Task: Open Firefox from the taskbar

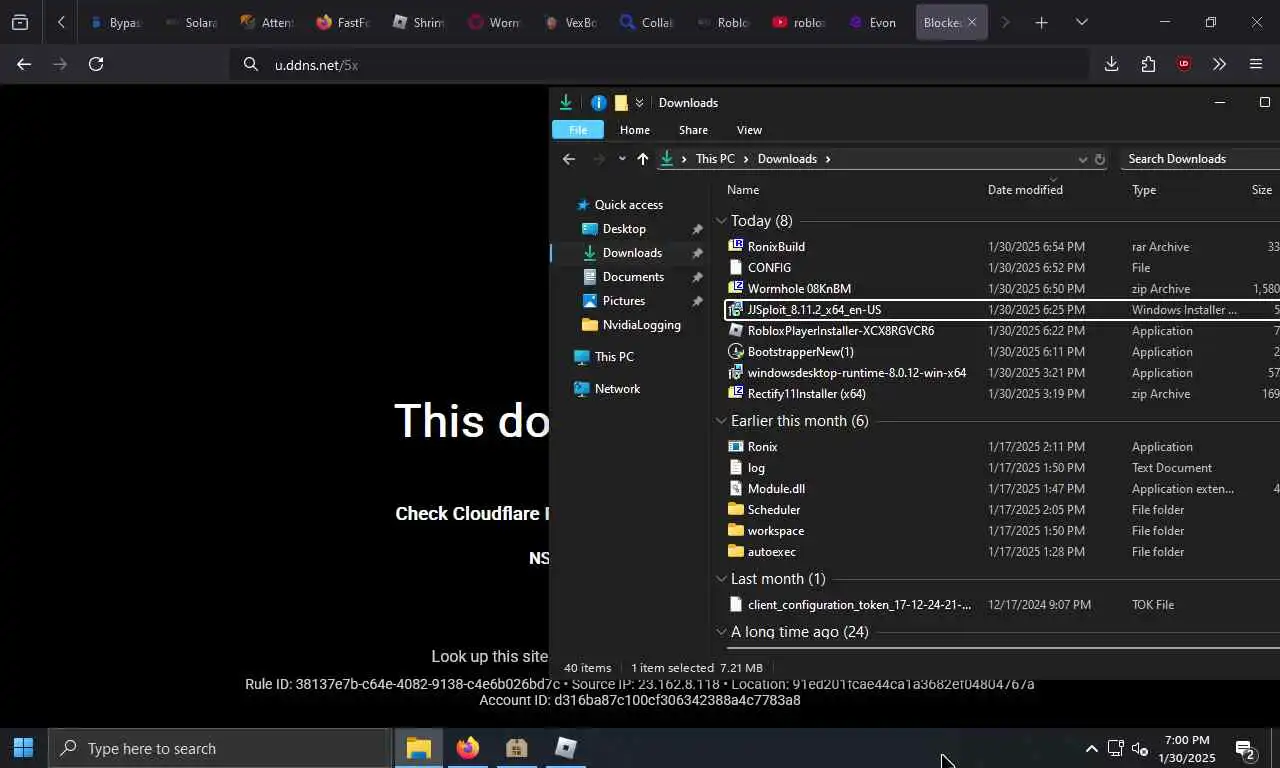Action: pos(467,748)
